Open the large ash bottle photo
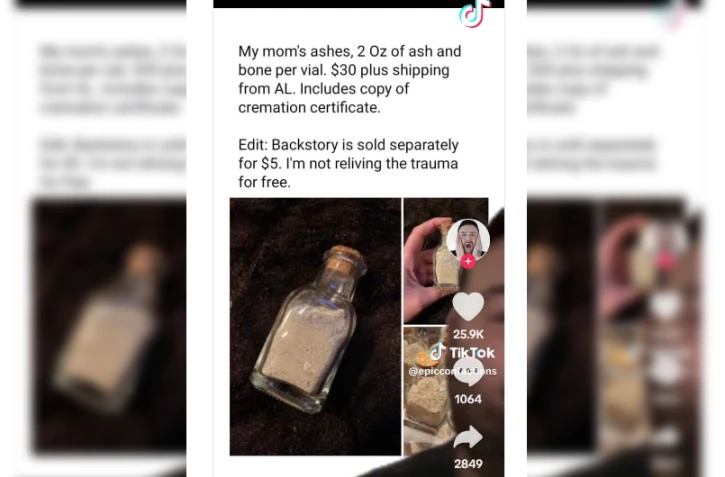Viewport: 725px width, 477px height. pyautogui.click(x=315, y=327)
